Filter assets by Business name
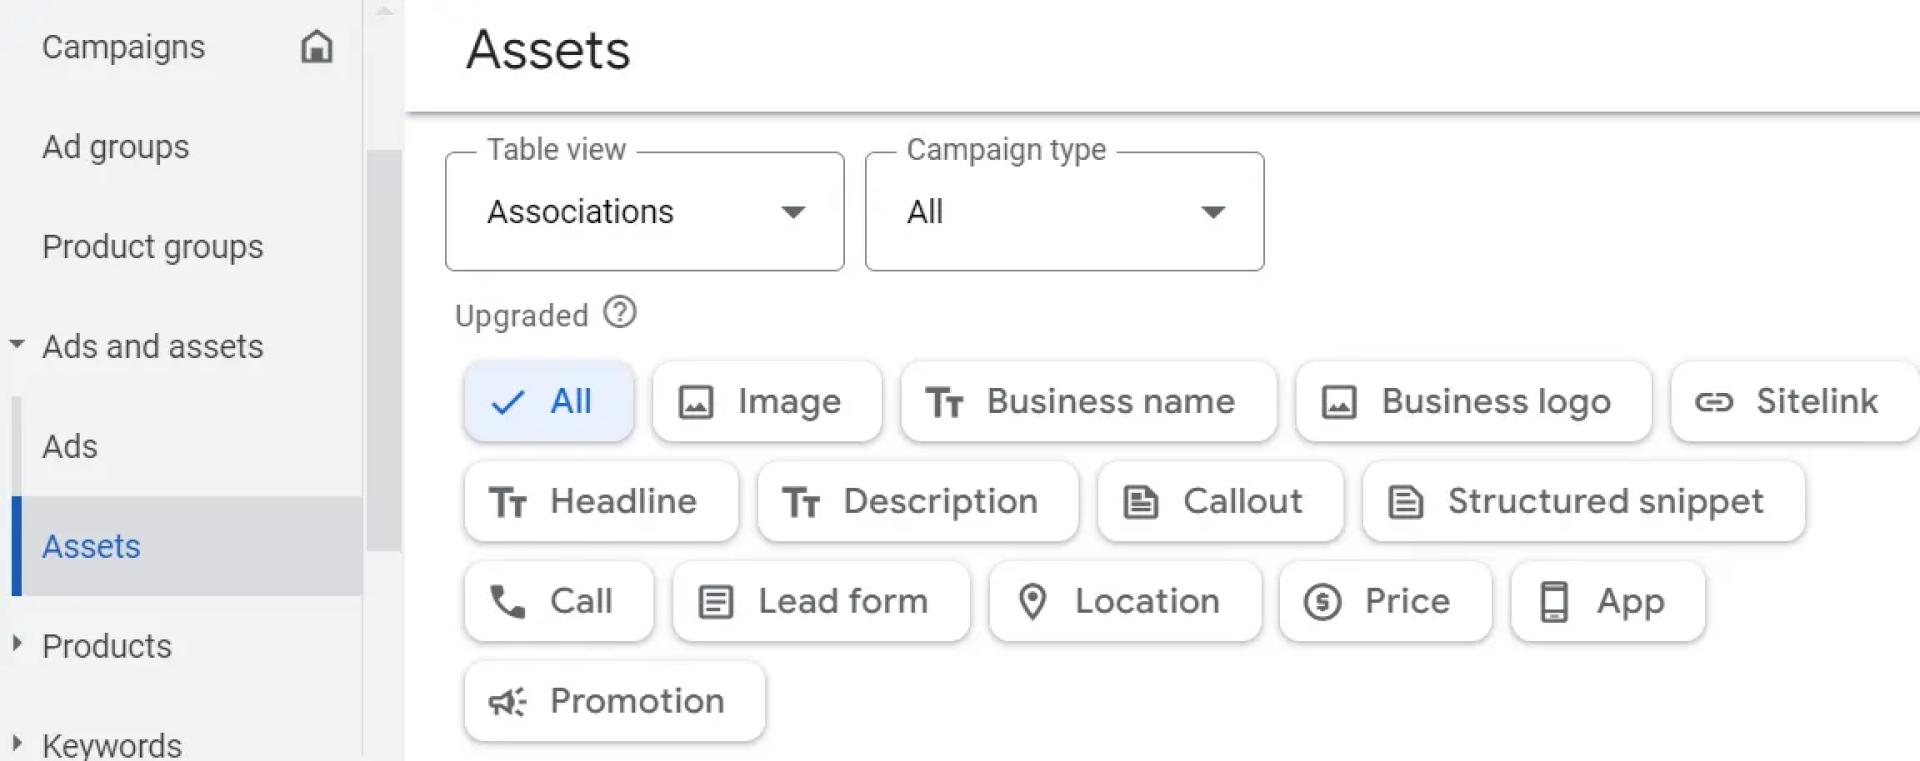Image resolution: width=1920 pixels, height=761 pixels. point(1088,401)
